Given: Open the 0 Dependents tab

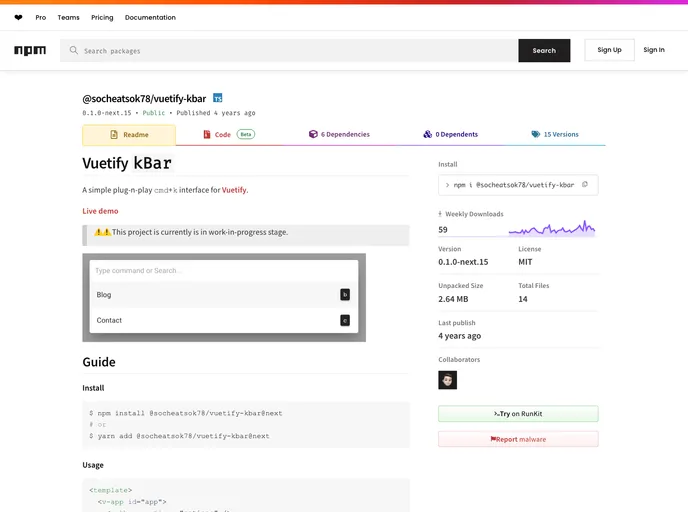Looking at the screenshot, I should (451, 134).
